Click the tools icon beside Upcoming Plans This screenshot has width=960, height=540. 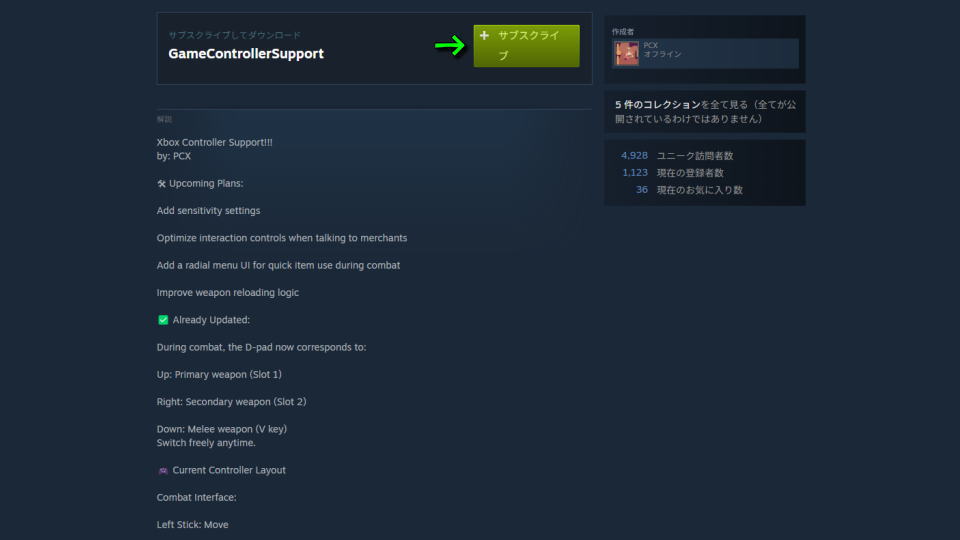click(162, 184)
